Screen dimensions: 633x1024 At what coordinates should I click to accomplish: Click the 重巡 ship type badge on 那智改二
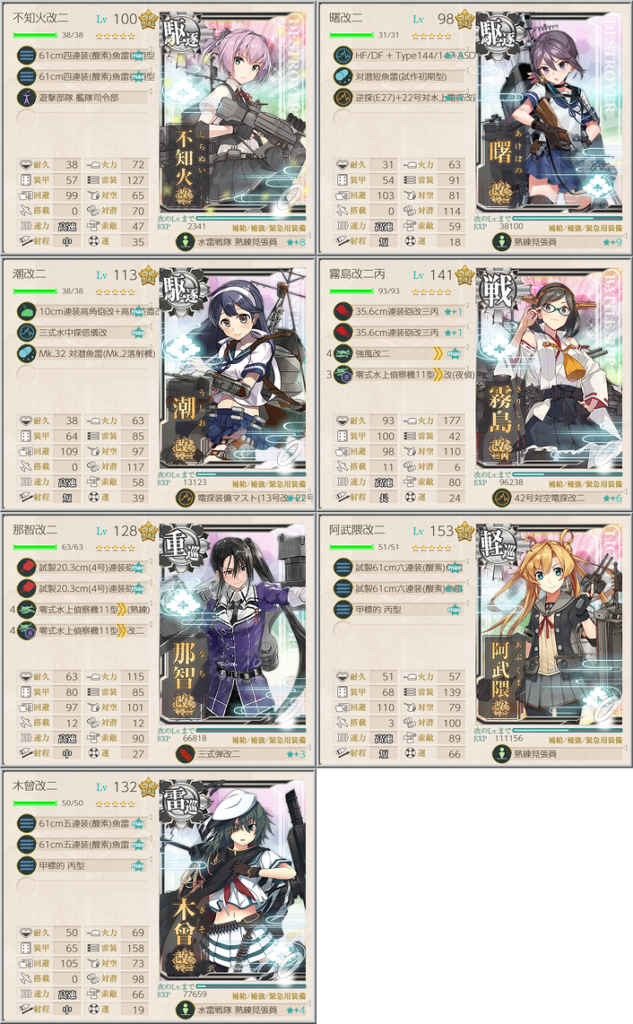184,546
